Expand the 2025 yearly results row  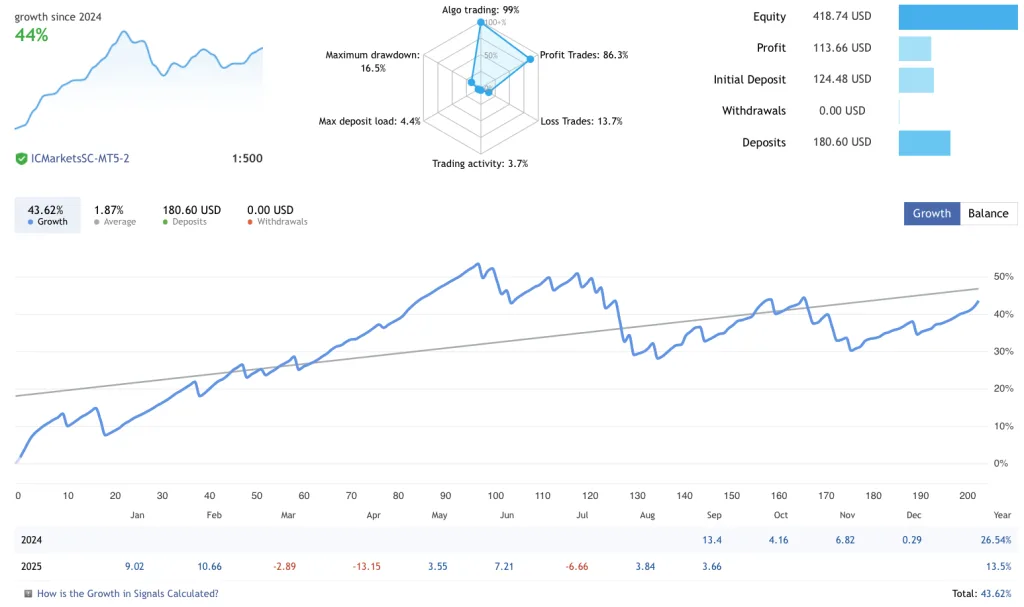[x=33, y=565]
